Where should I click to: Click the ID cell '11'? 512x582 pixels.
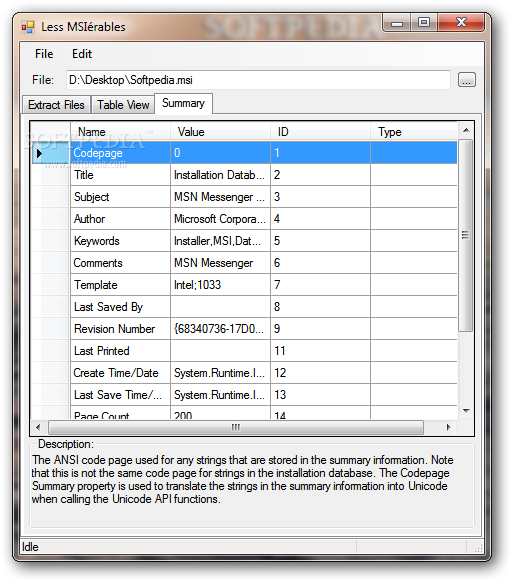(320, 351)
